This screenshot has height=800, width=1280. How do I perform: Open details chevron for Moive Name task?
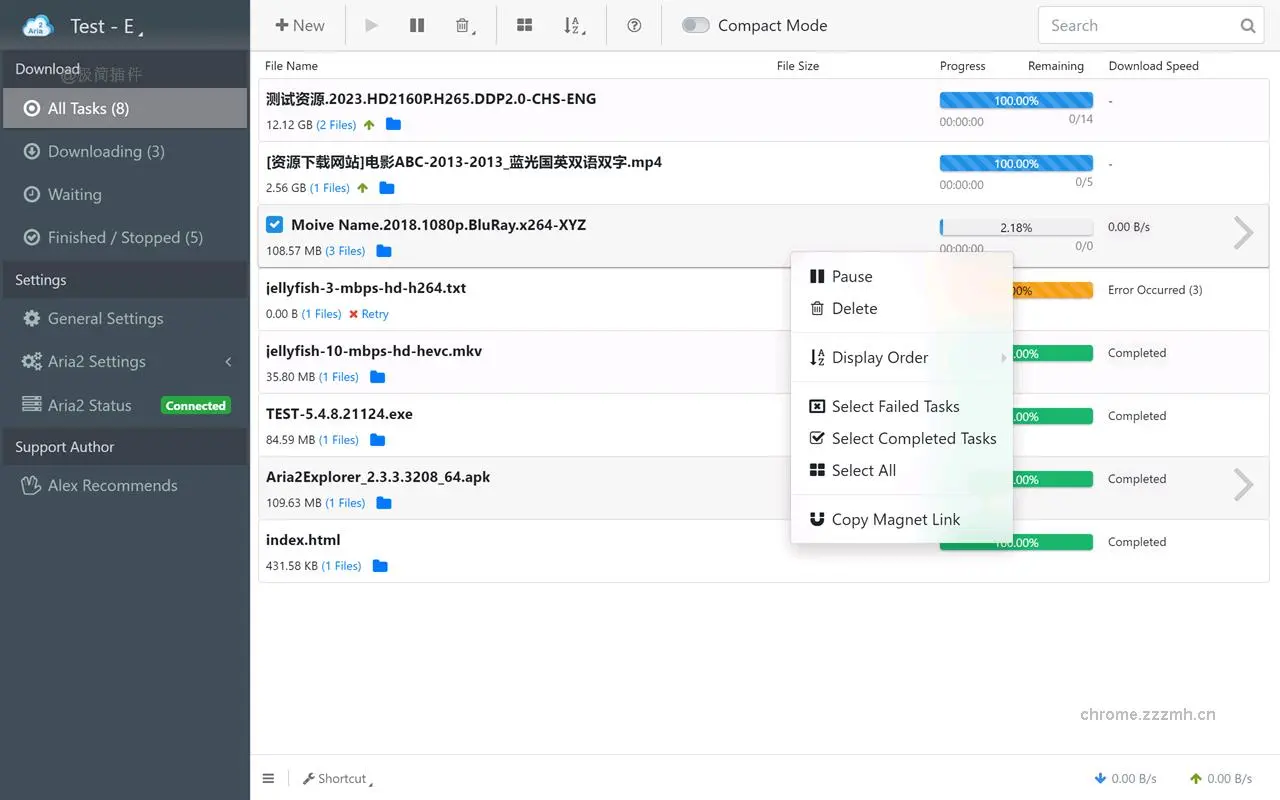pos(1243,232)
